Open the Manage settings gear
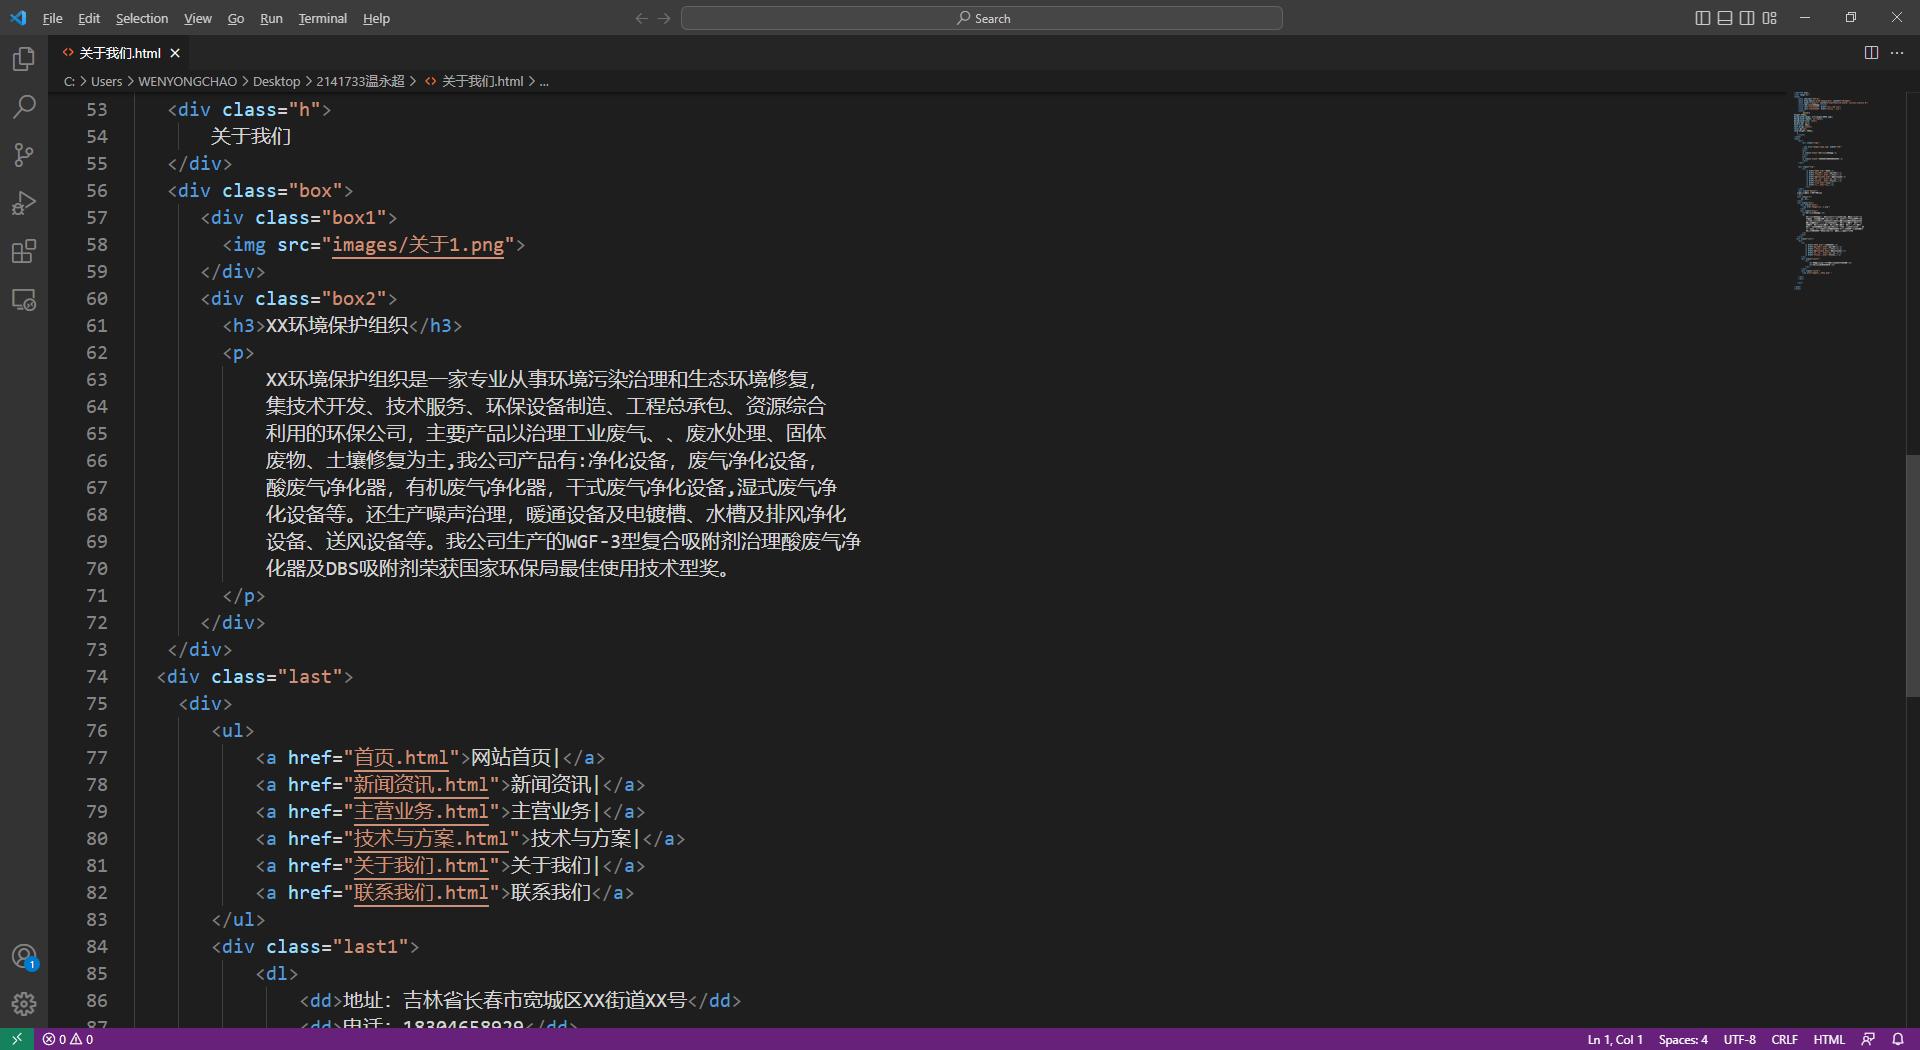 [23, 1004]
